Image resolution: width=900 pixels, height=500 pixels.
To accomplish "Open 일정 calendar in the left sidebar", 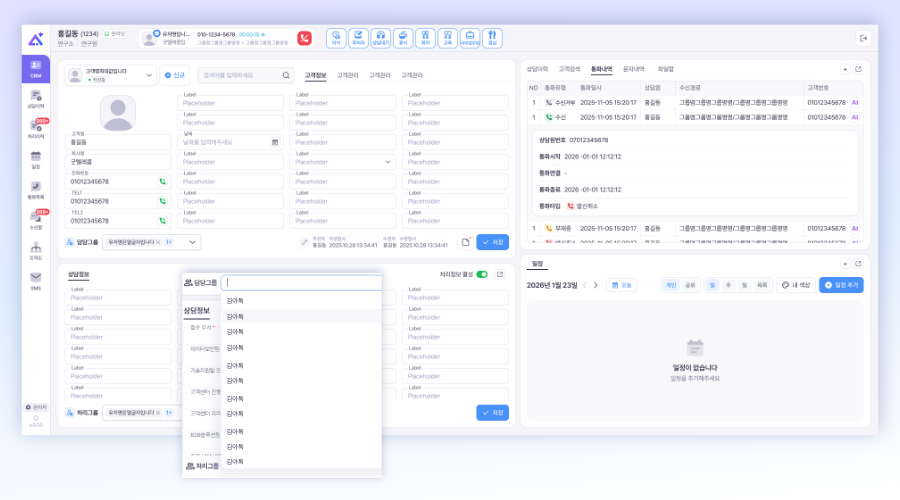I will pyautogui.click(x=35, y=158).
